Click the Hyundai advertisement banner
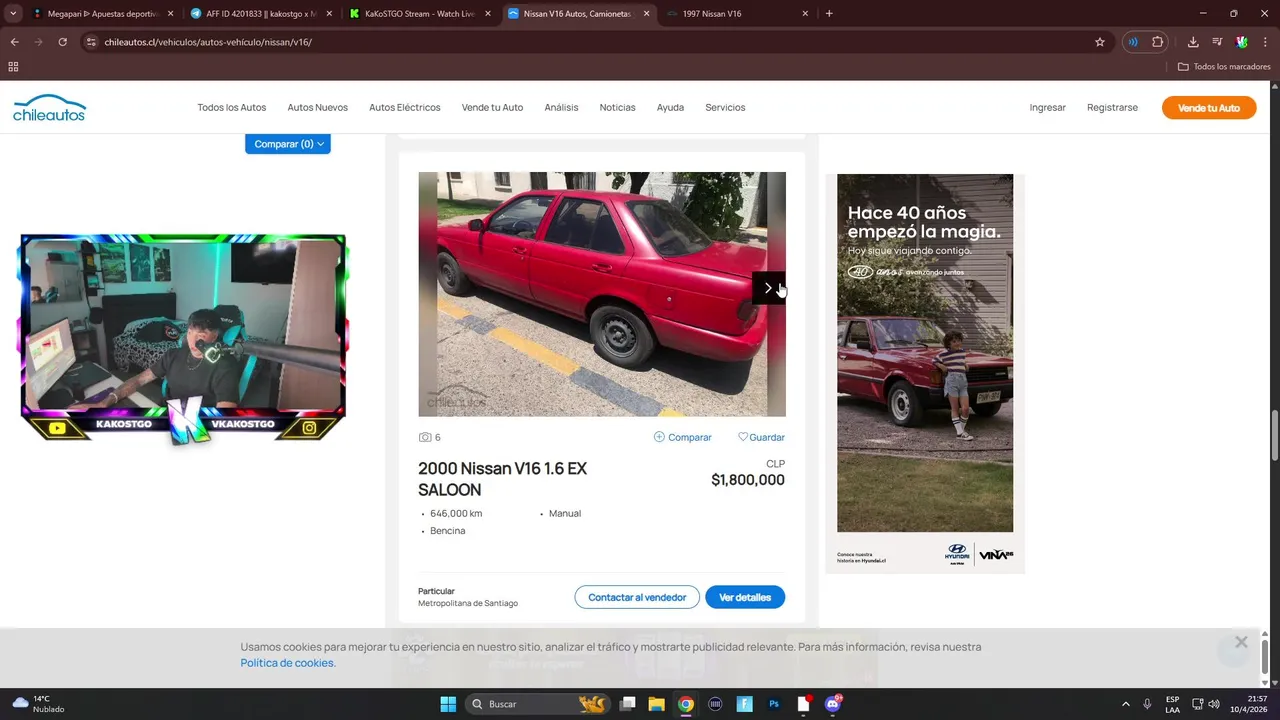Viewport: 1280px width, 720px height. point(925,373)
